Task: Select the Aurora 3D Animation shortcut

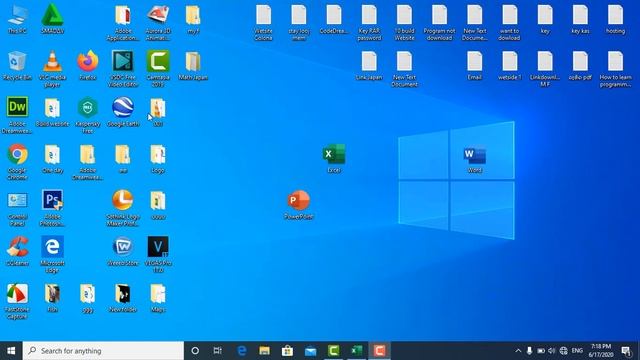Action: 158,22
